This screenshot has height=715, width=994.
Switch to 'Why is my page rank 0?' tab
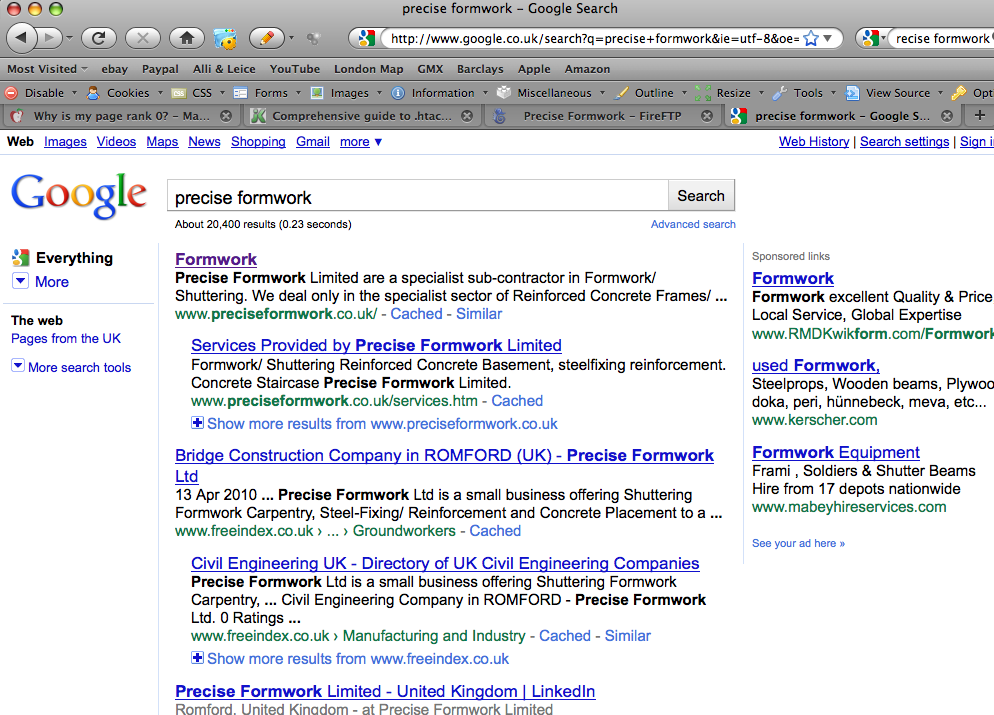120,116
